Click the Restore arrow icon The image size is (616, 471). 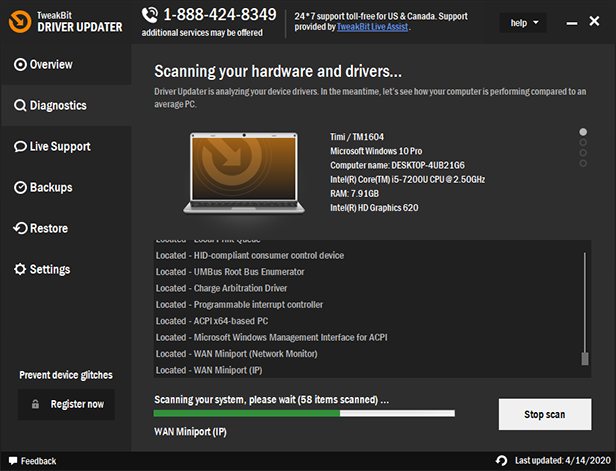pos(20,228)
